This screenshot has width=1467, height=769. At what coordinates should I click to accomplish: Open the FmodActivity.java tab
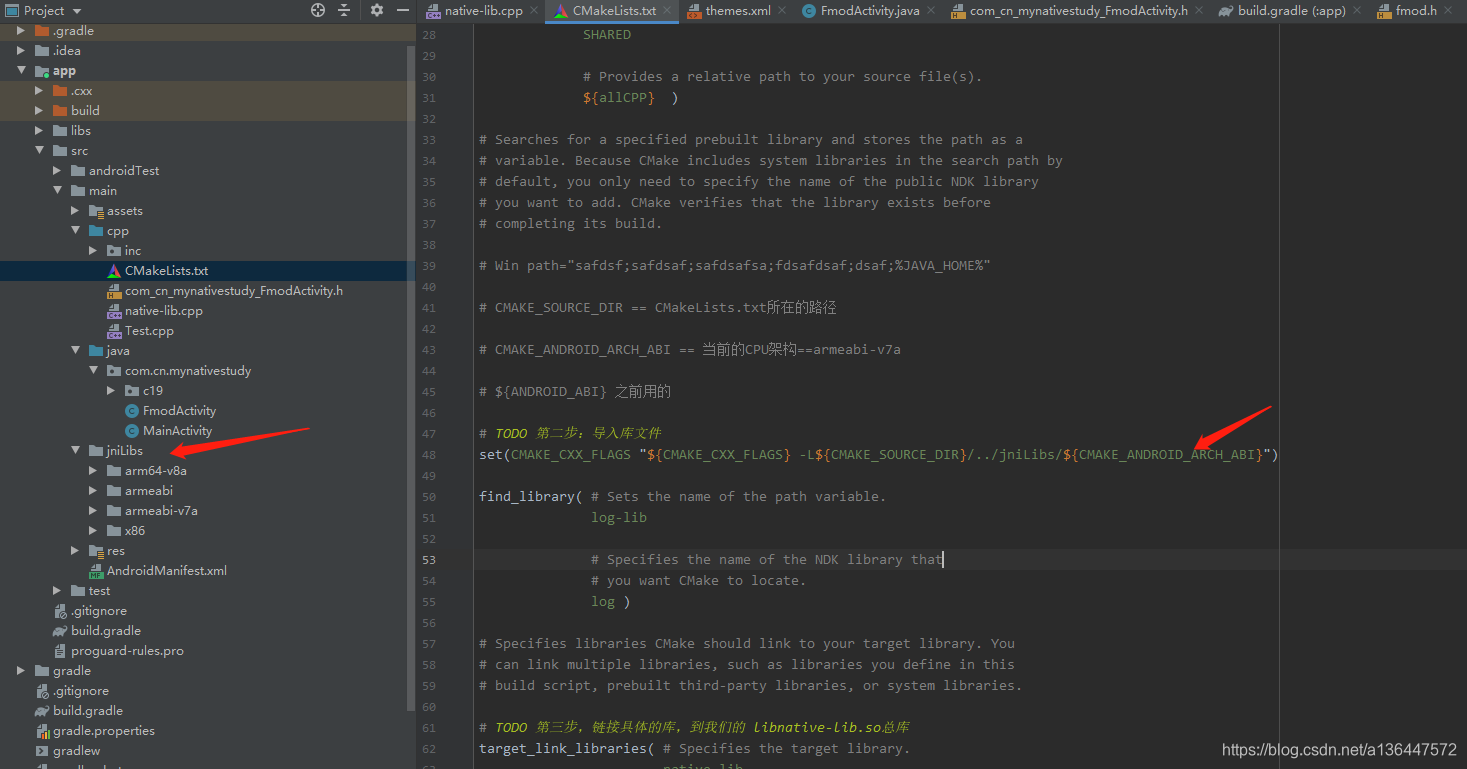pos(870,11)
